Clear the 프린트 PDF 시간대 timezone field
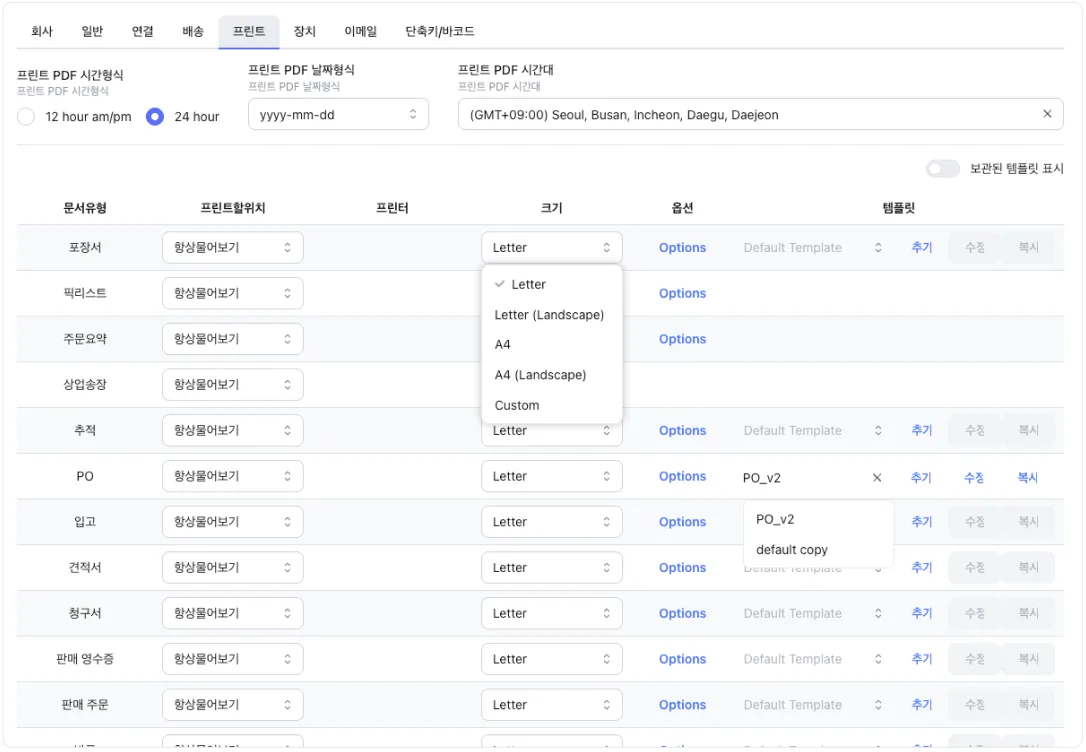Viewport: 1086px width, 752px height. [x=1047, y=114]
